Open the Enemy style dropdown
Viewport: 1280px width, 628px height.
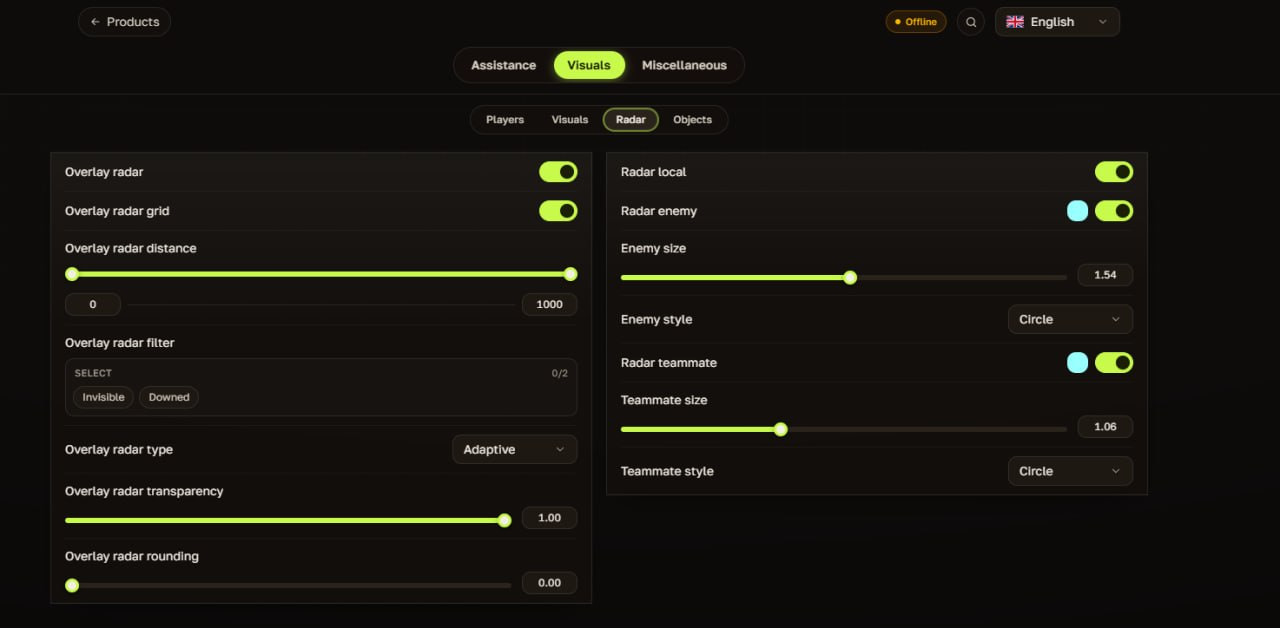click(1070, 320)
